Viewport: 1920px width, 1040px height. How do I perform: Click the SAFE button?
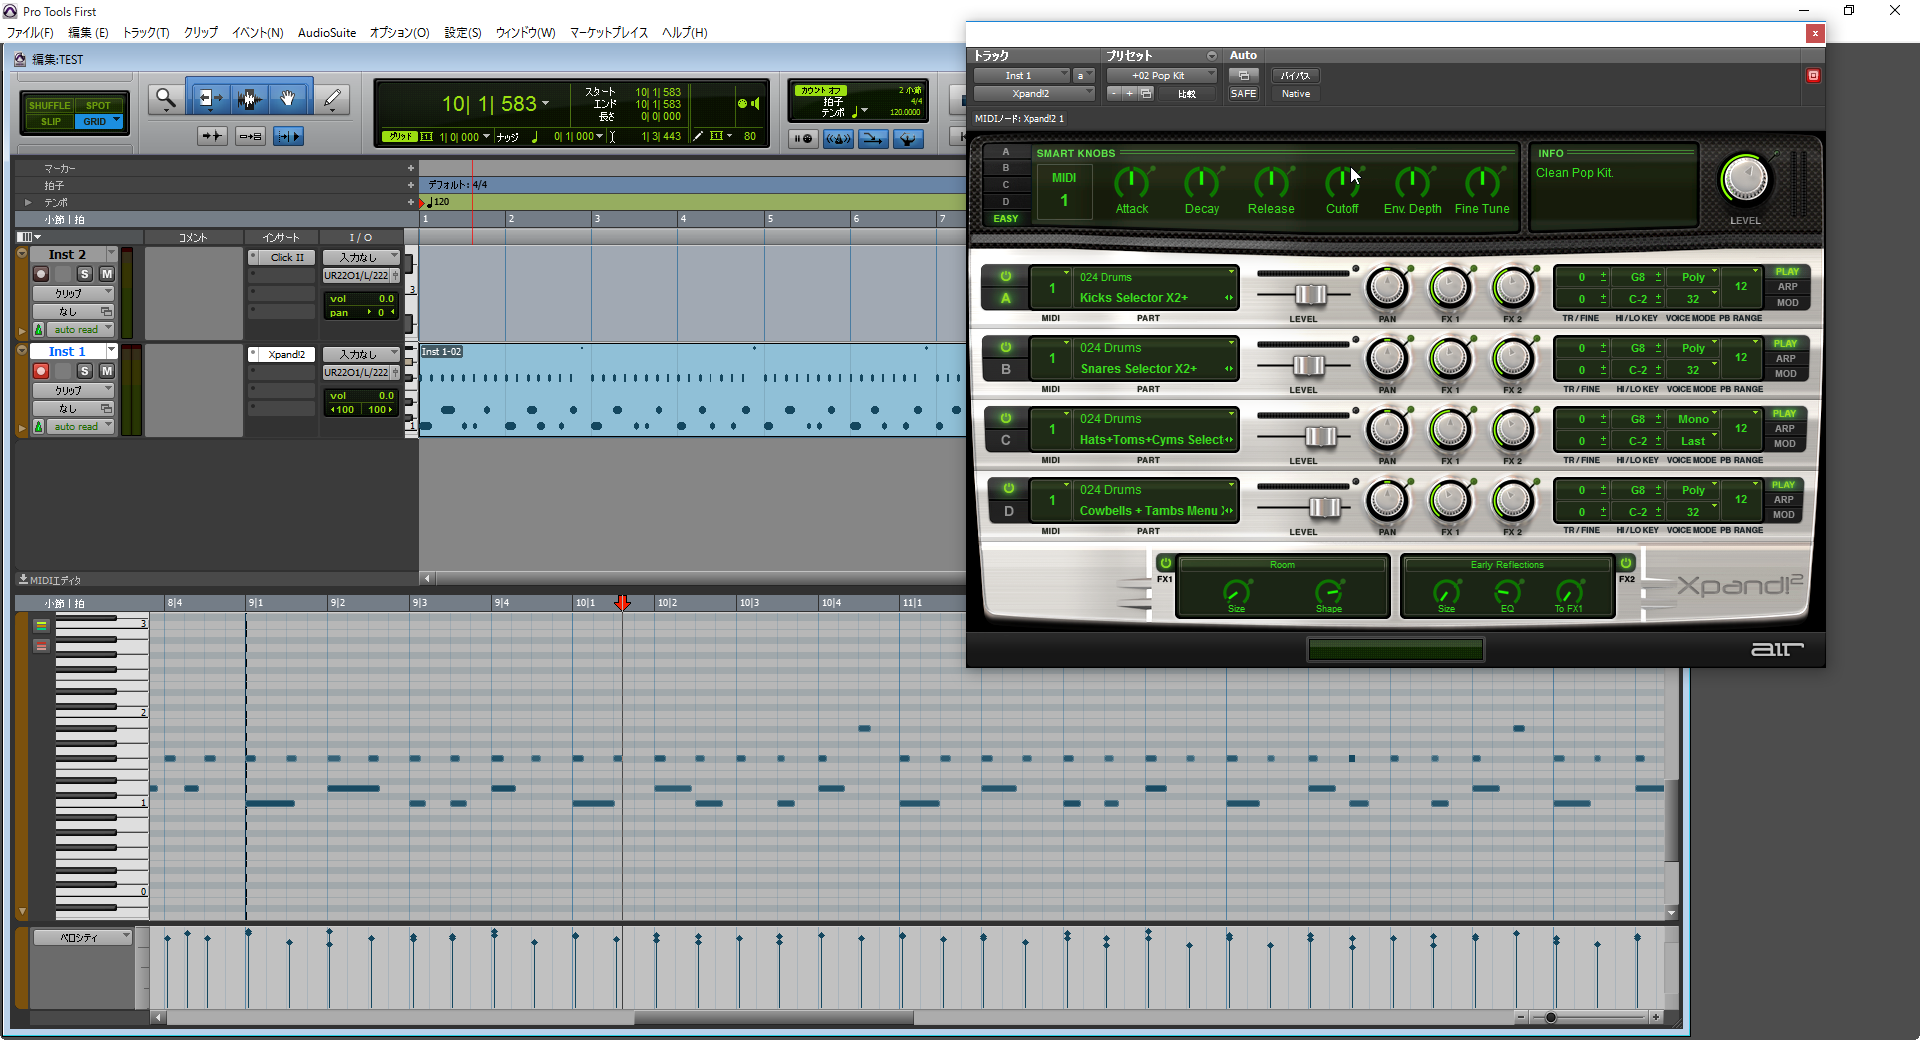(1243, 94)
